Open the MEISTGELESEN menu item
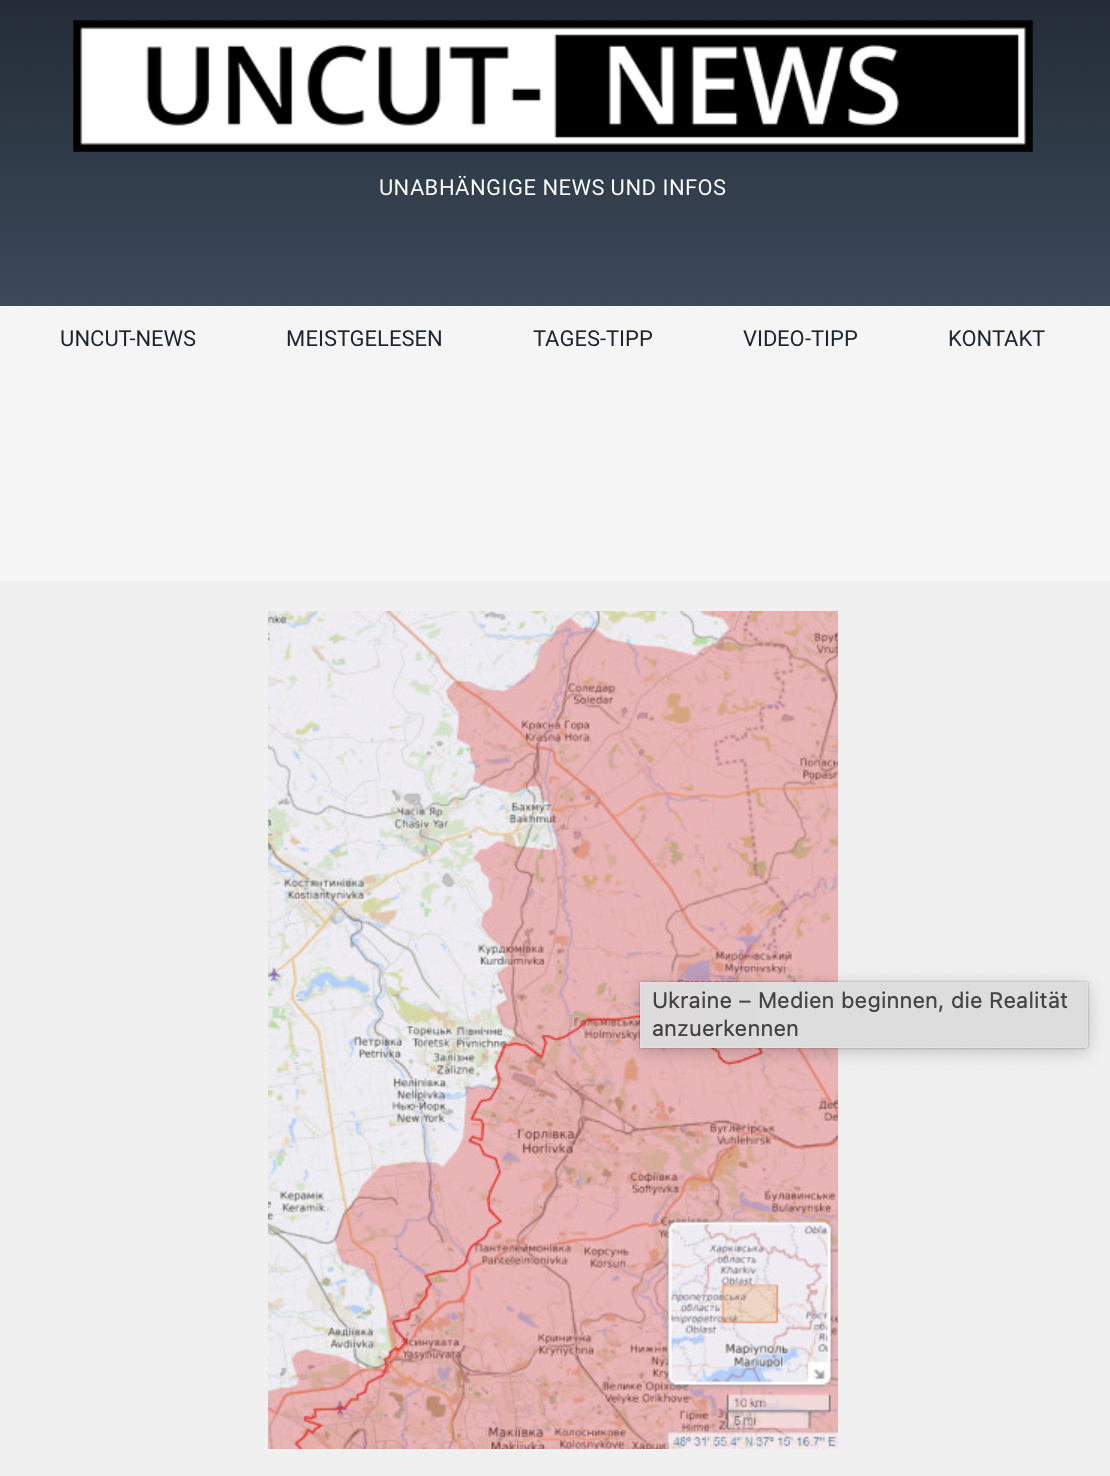1110x1476 pixels. (364, 339)
